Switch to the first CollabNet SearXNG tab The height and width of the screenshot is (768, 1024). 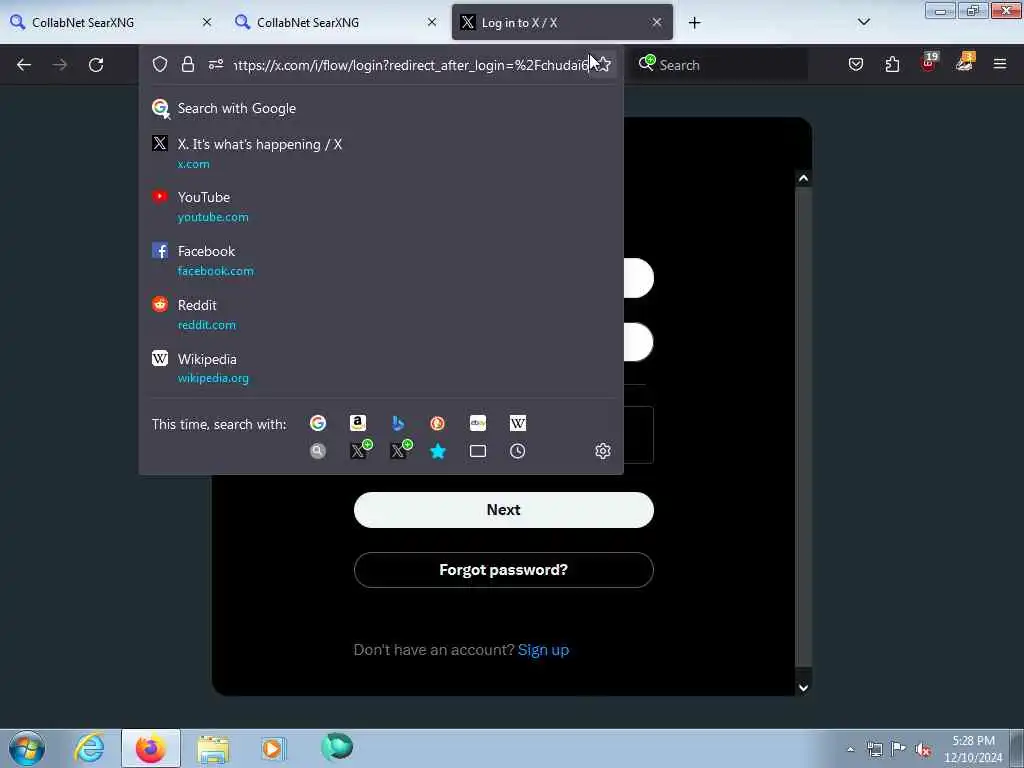pyautogui.click(x=111, y=23)
